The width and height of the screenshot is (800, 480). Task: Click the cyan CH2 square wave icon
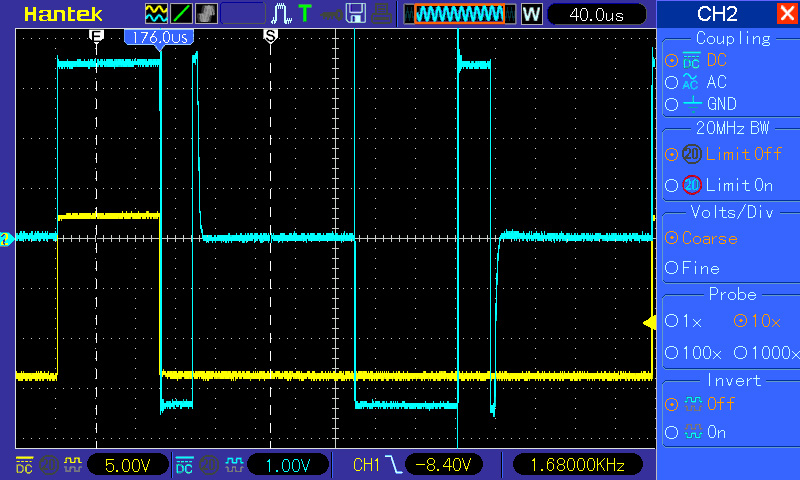[x=234, y=465]
